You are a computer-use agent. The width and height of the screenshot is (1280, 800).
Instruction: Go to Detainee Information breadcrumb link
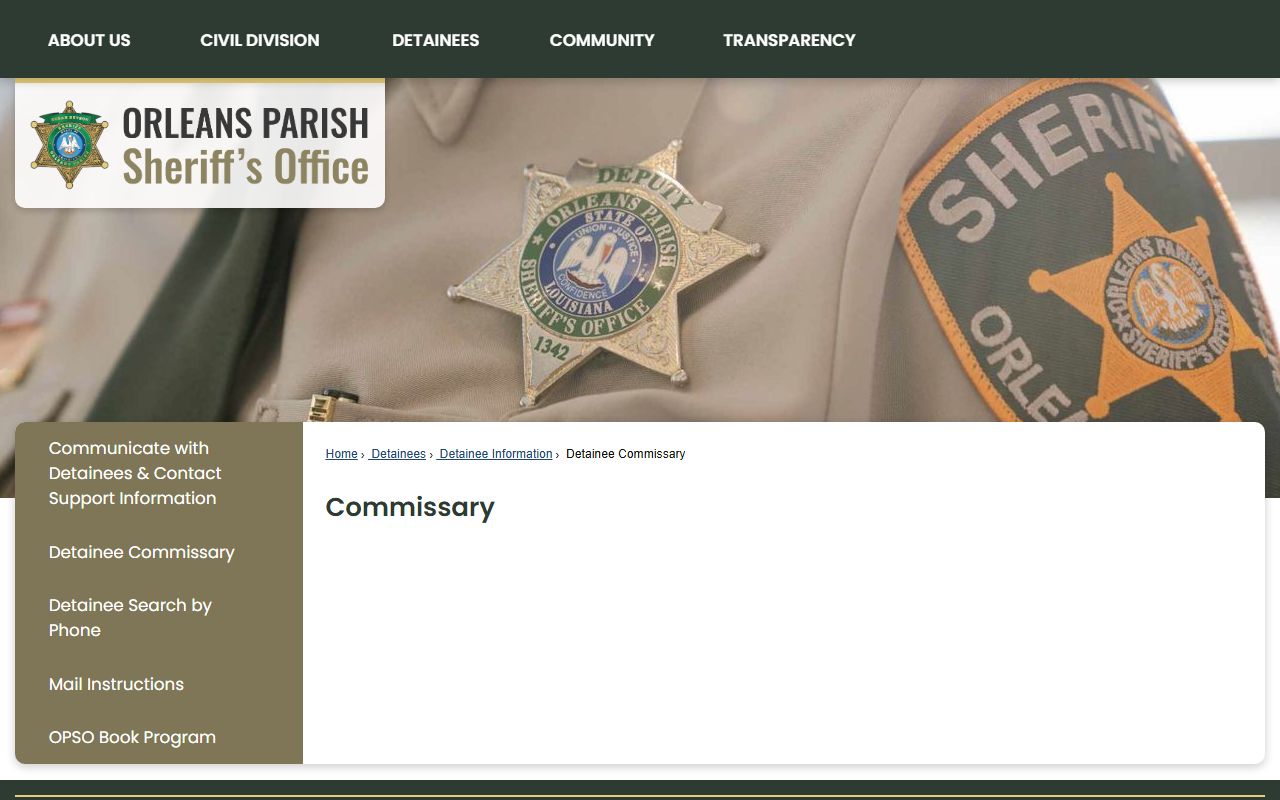tap(495, 454)
